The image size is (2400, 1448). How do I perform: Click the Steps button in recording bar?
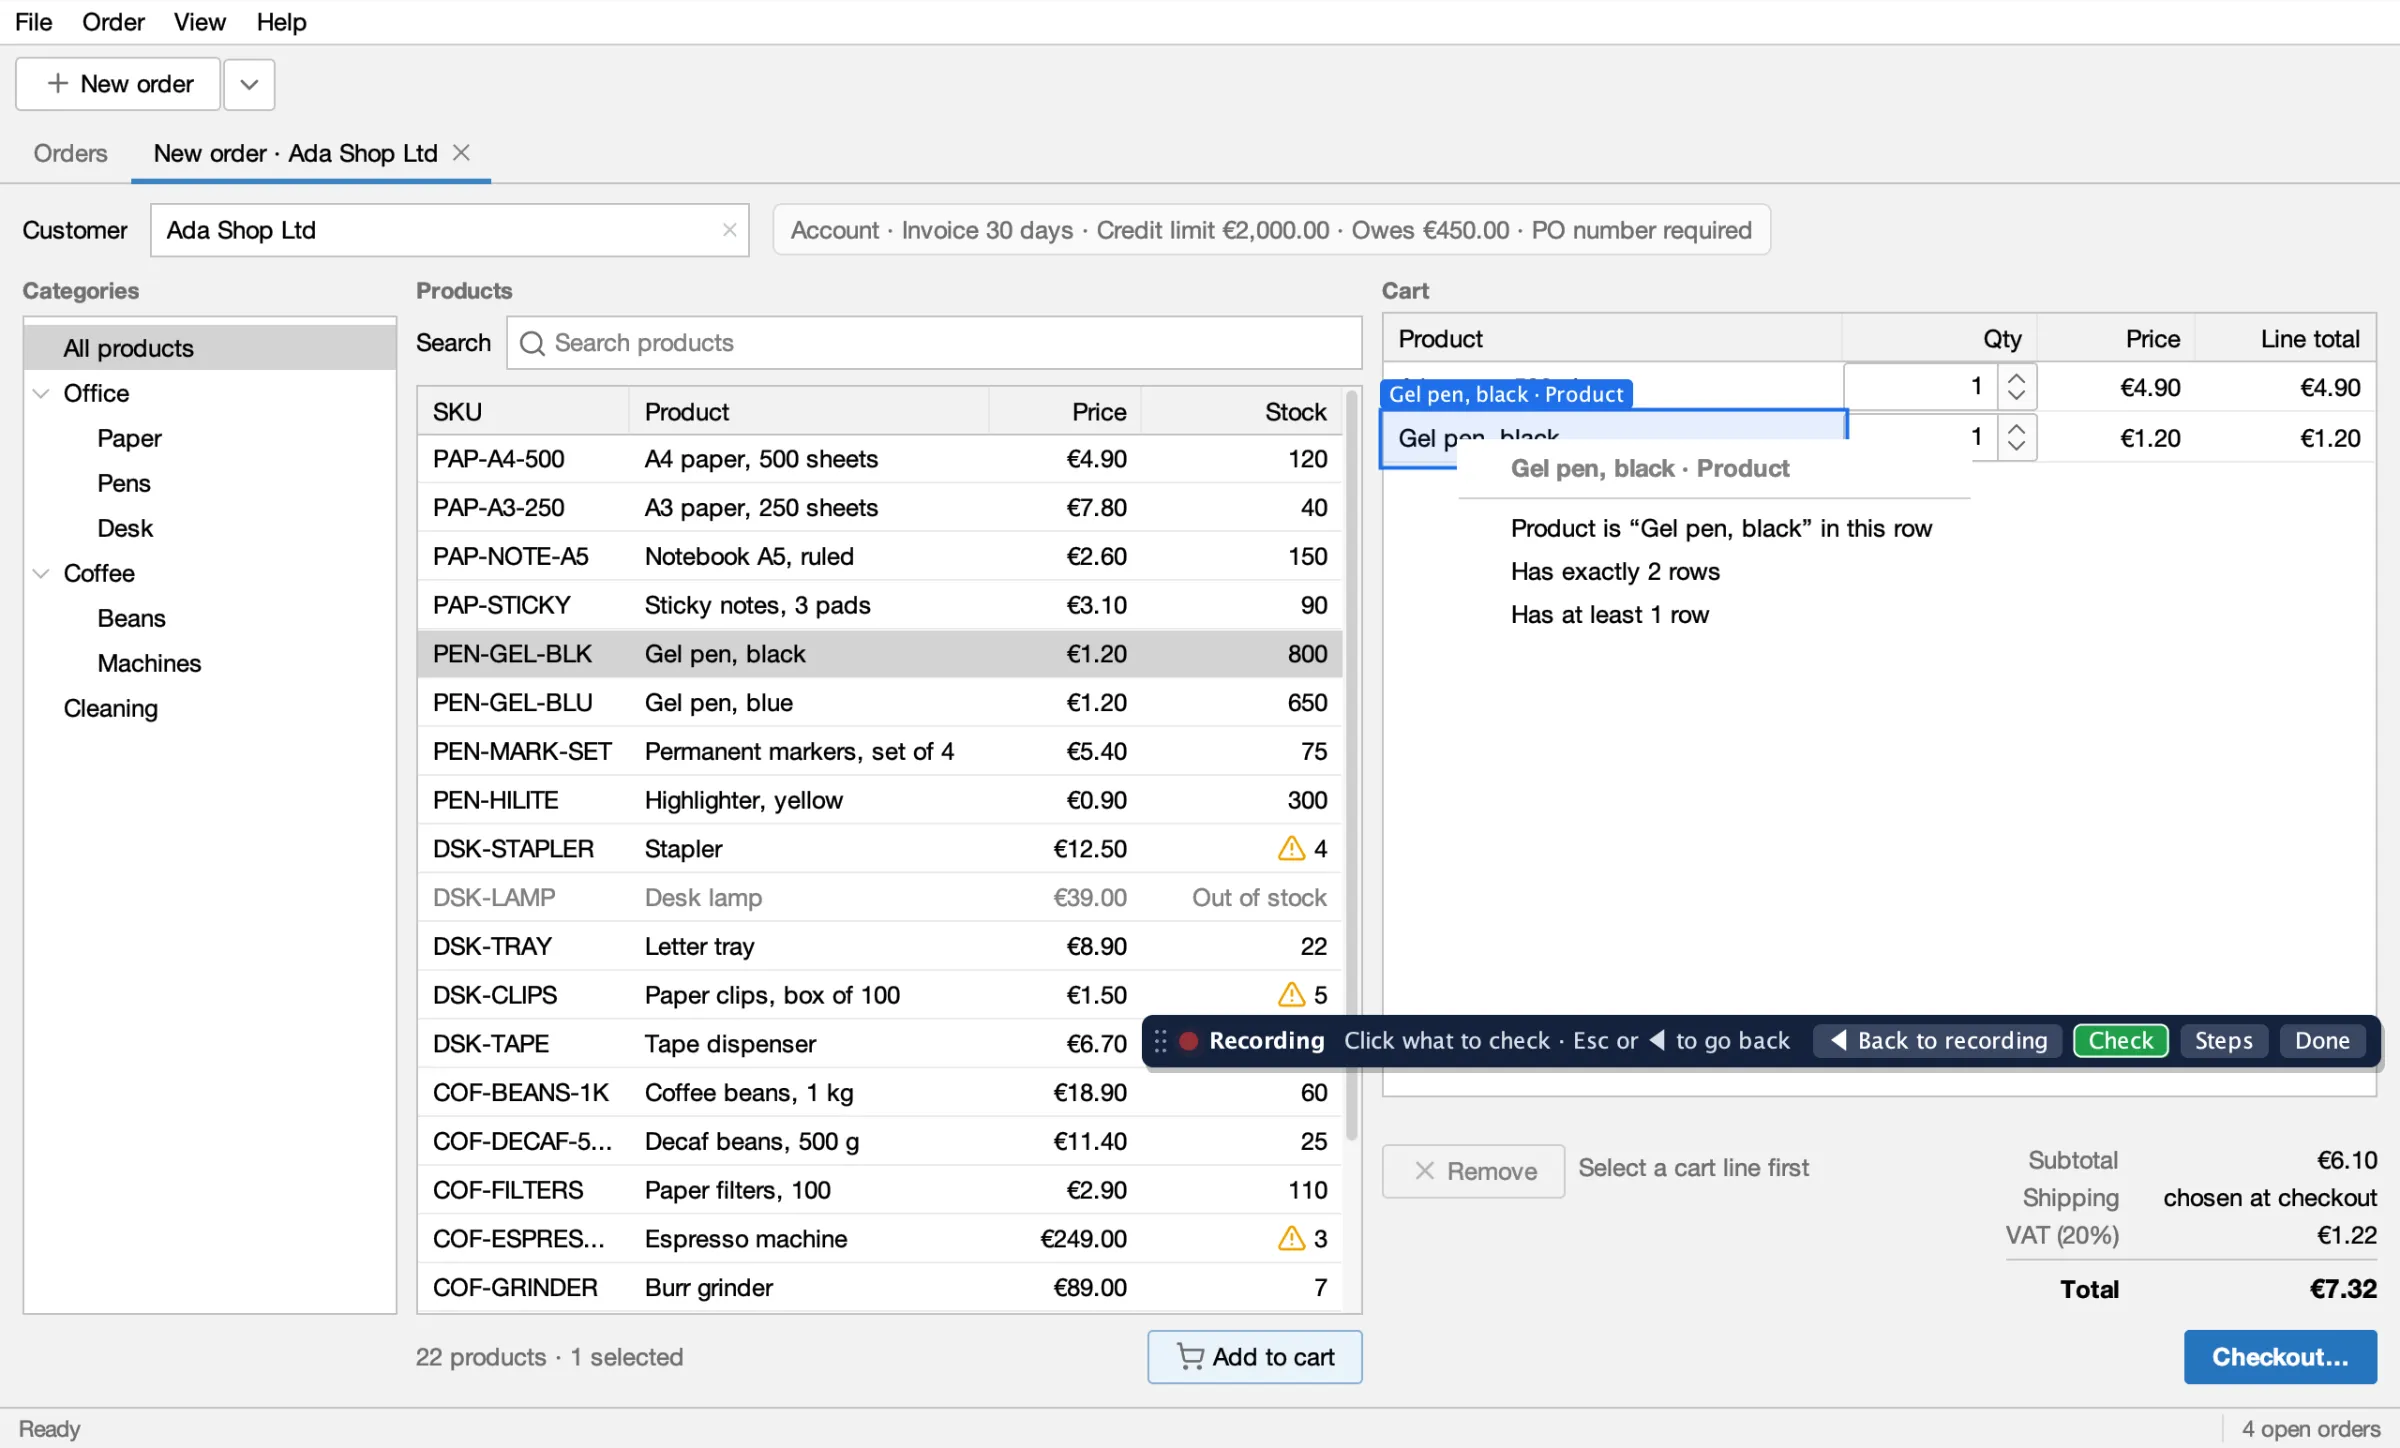click(x=2223, y=1041)
